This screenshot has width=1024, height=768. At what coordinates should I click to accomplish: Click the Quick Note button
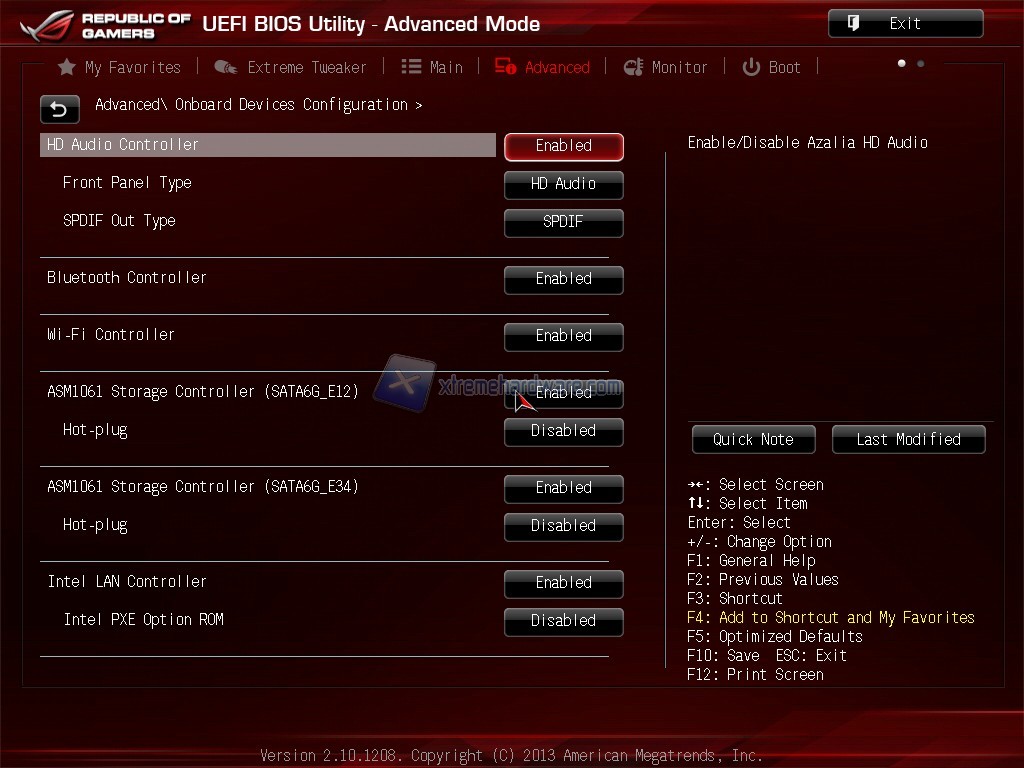[754, 440]
